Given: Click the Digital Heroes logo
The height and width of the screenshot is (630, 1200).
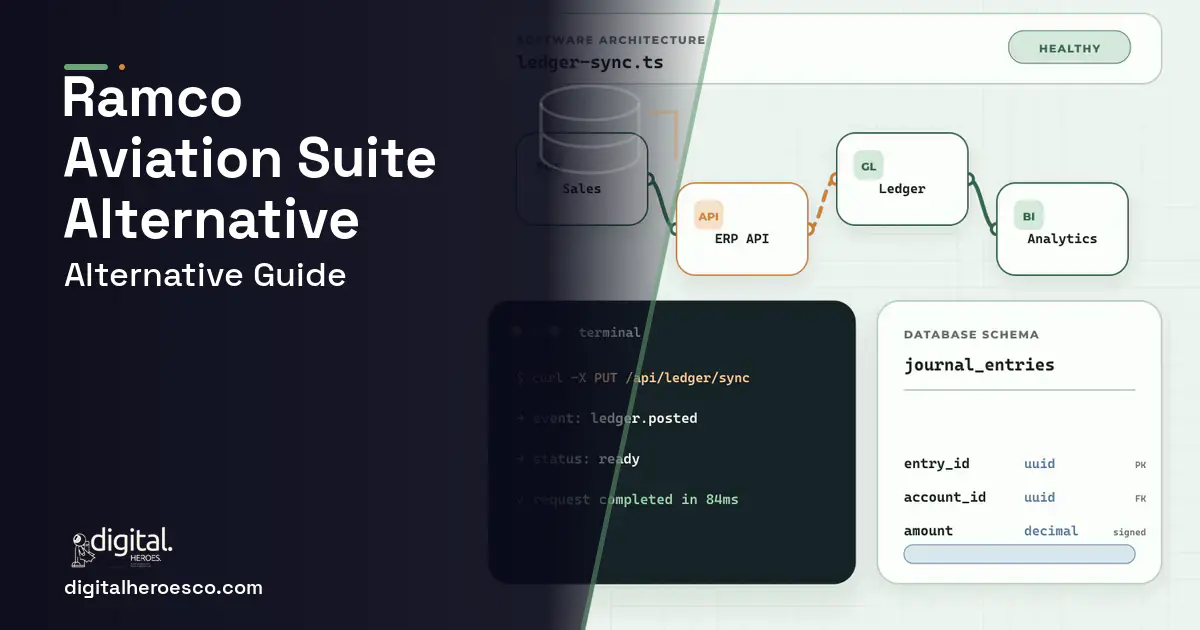Looking at the screenshot, I should coord(122,548).
